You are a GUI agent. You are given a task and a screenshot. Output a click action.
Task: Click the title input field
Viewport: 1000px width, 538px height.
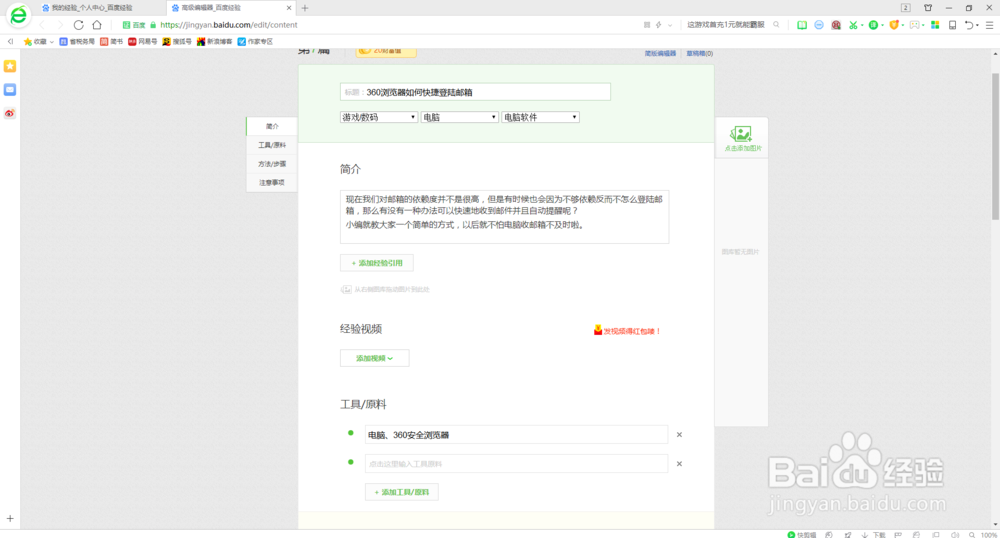tap(475, 92)
